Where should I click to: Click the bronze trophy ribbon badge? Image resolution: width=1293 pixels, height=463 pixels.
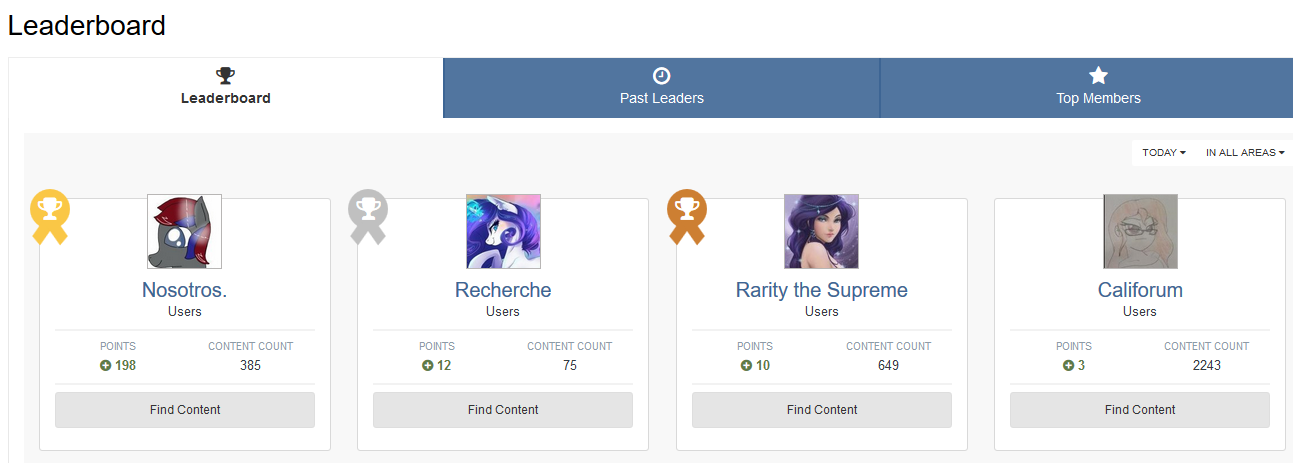pyautogui.click(x=687, y=214)
